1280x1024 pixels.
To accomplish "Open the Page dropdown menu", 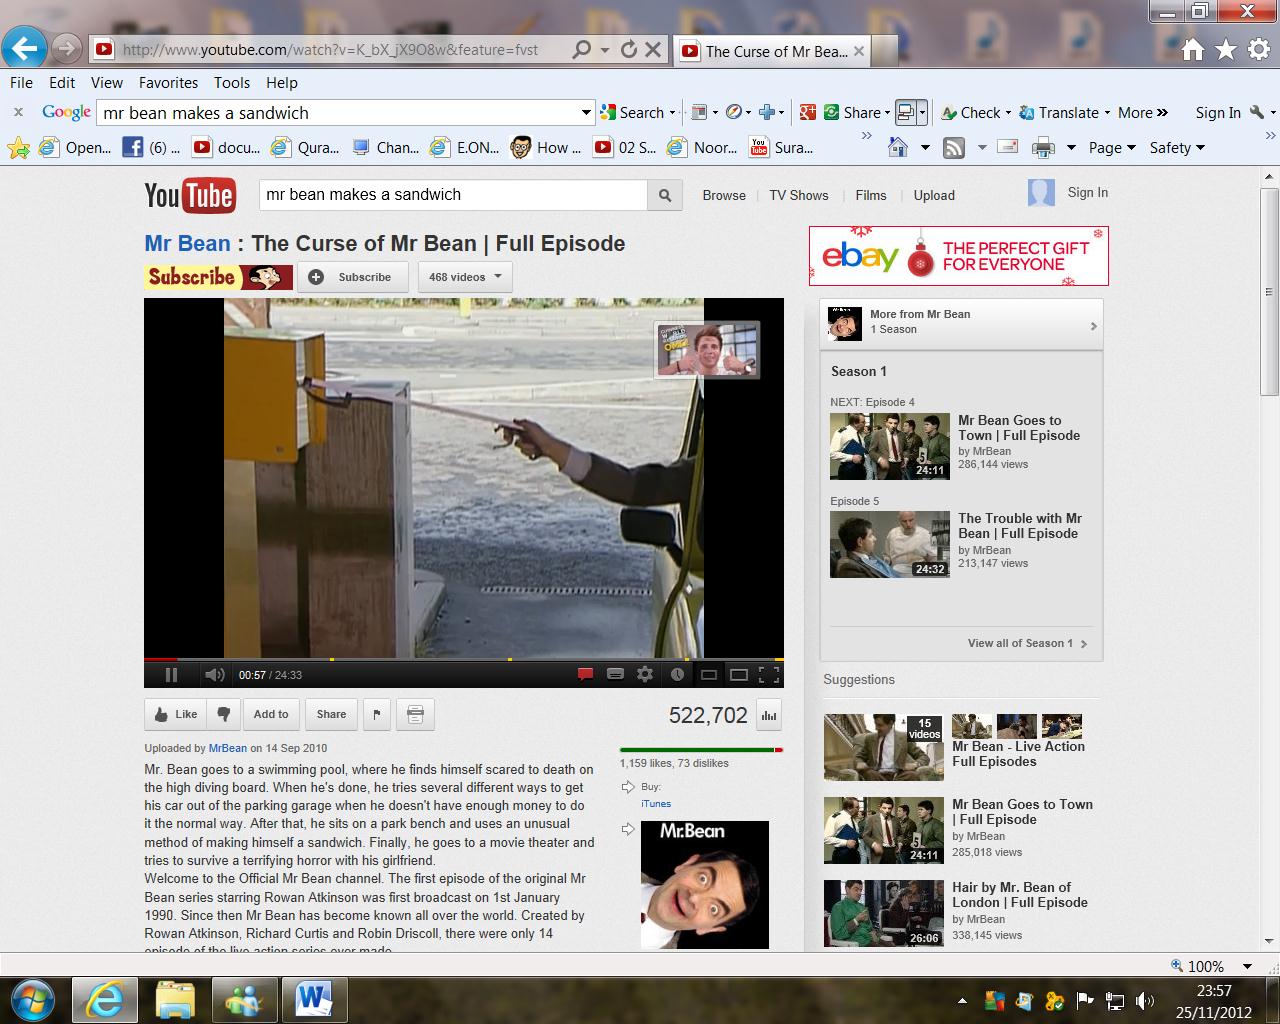I will click(x=1112, y=148).
